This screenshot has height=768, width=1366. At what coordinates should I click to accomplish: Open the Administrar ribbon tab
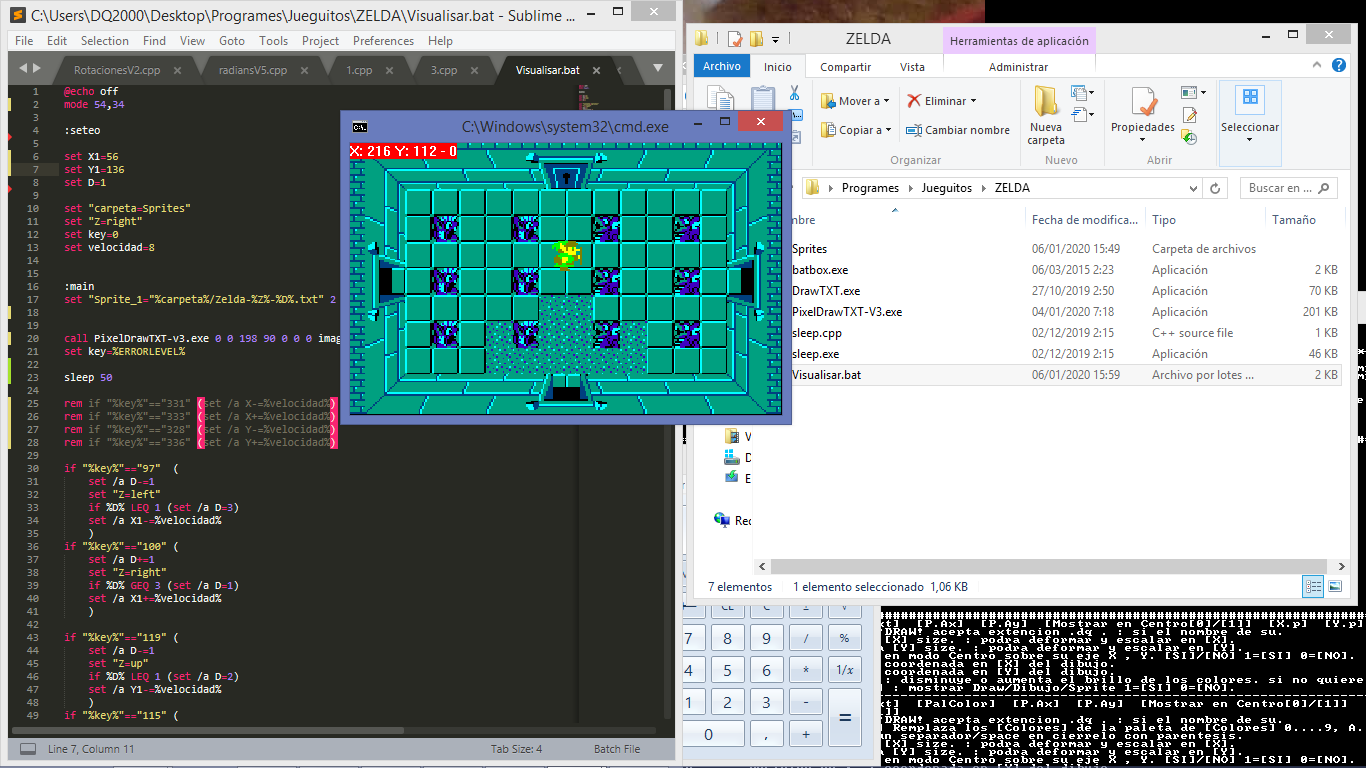(1018, 67)
